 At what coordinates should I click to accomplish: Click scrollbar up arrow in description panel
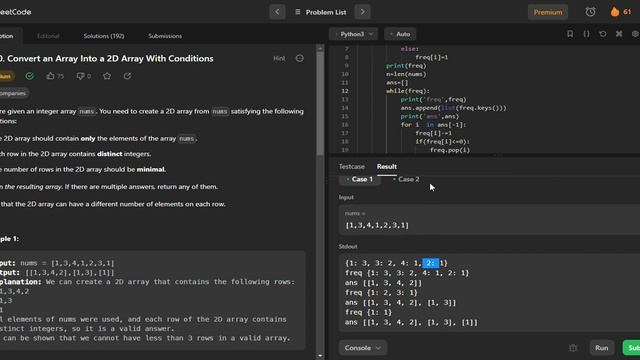click(x=320, y=49)
